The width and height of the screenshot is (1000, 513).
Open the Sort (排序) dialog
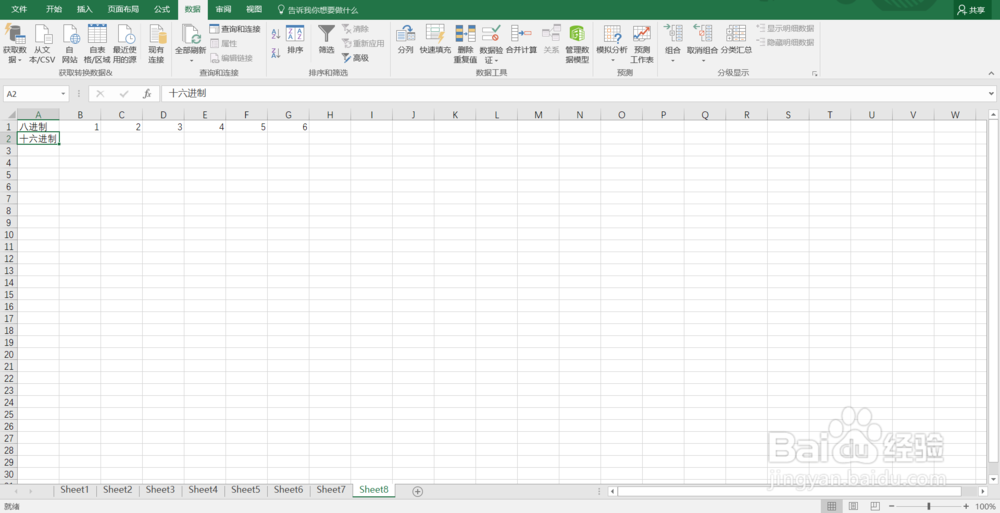295,39
